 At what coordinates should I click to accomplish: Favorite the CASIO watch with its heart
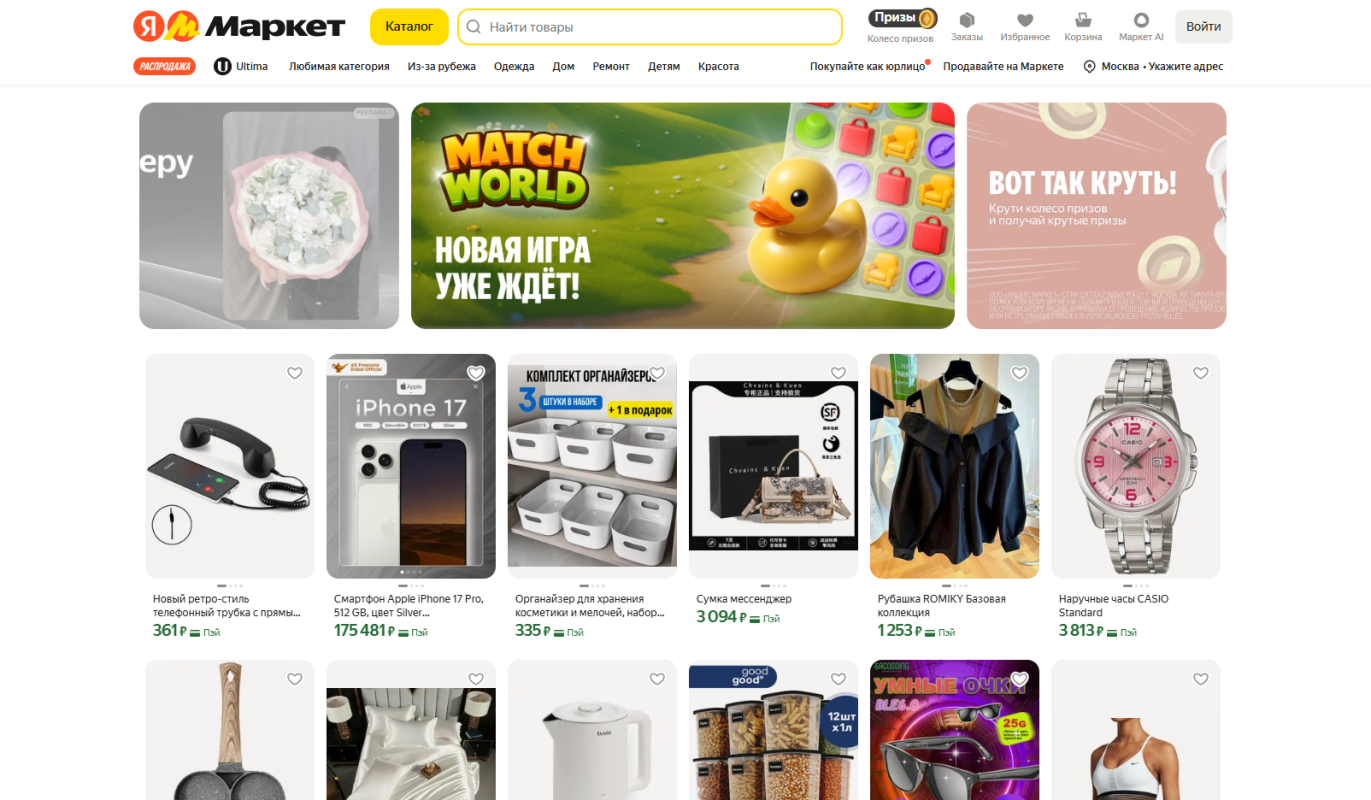[x=1201, y=373]
